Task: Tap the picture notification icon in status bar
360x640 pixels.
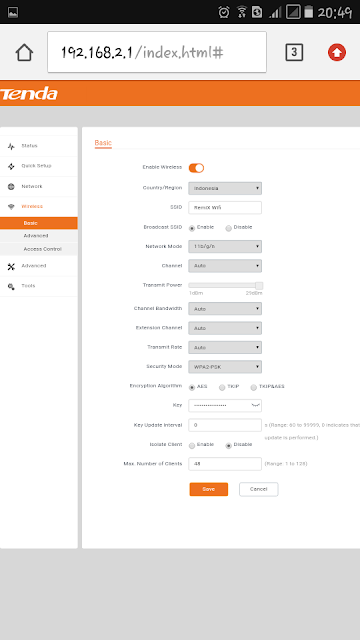Action: pyautogui.click(x=13, y=12)
